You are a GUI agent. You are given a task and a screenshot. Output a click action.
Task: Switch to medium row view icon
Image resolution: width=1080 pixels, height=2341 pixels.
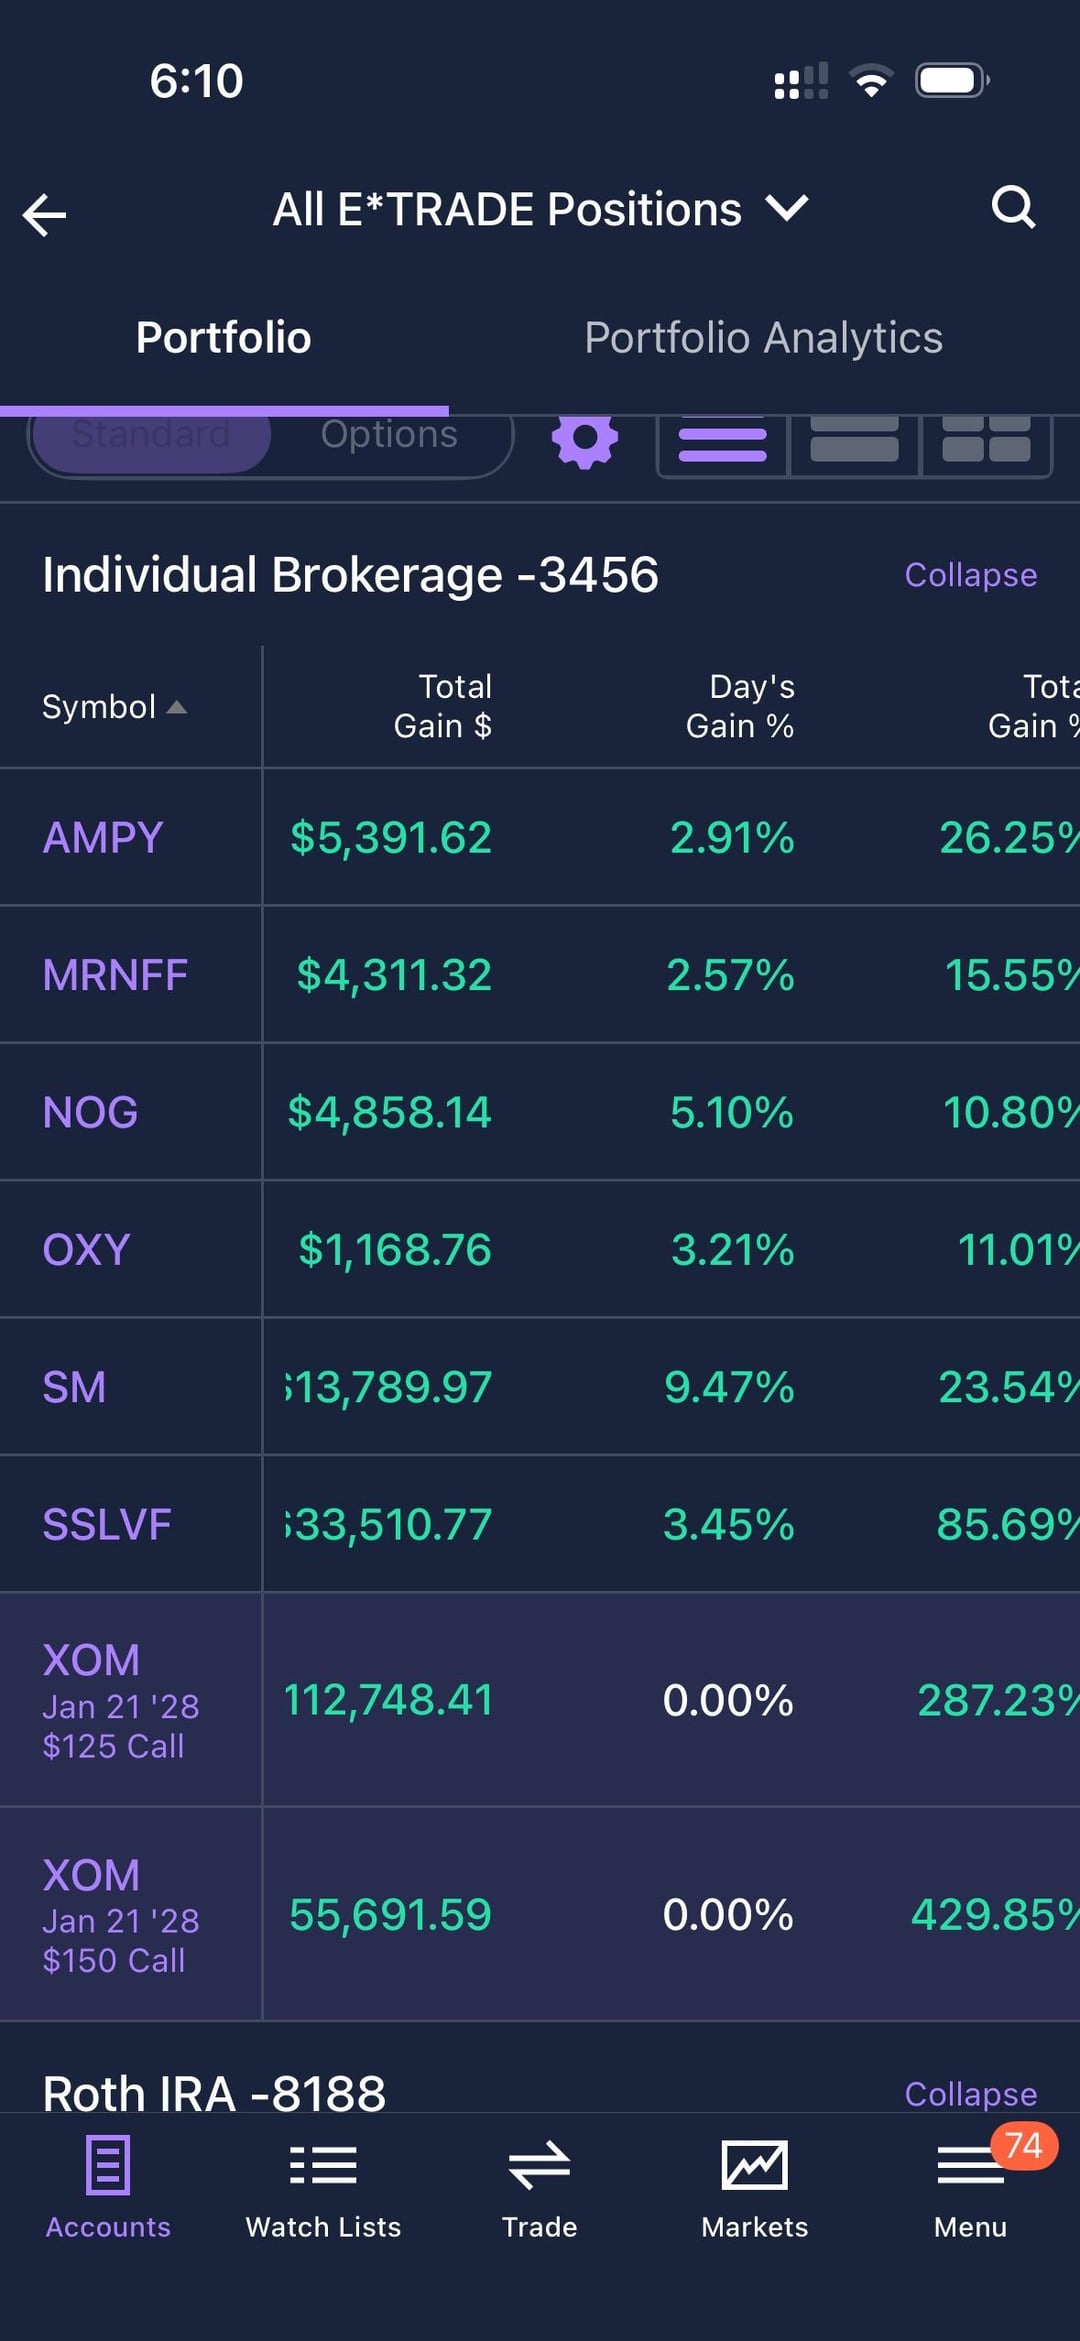pyautogui.click(x=854, y=443)
